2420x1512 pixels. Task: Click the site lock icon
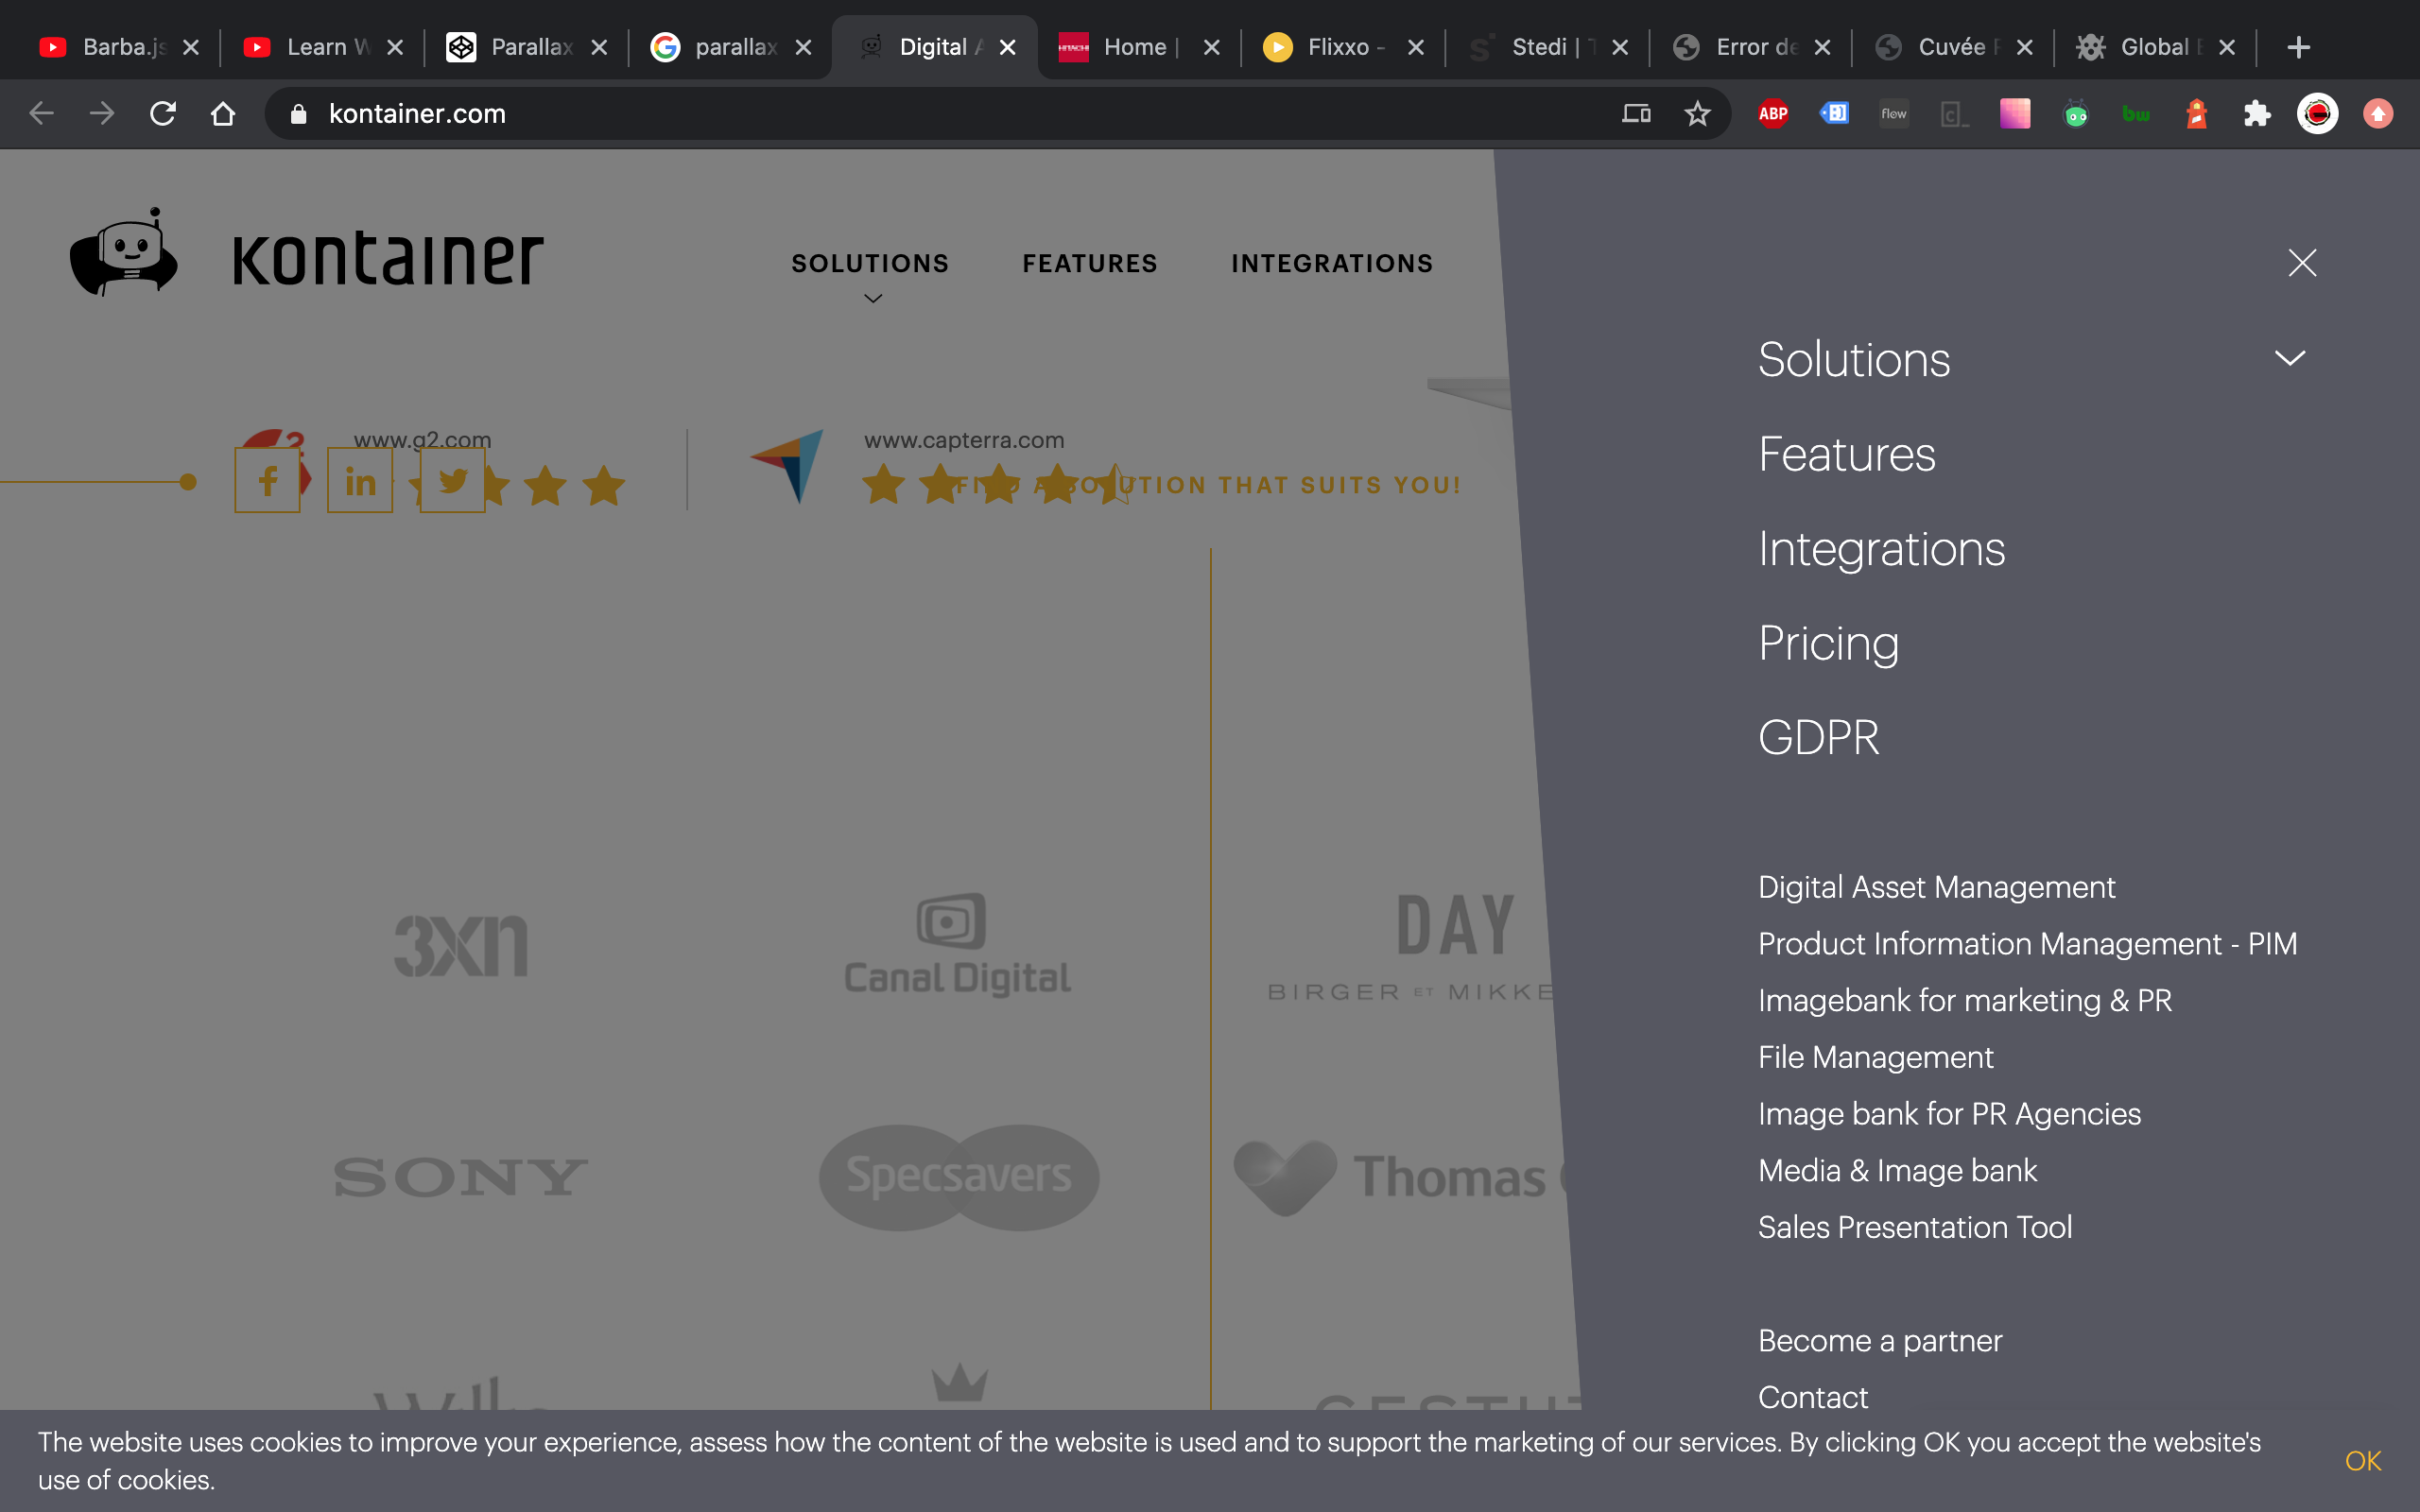[x=298, y=114]
